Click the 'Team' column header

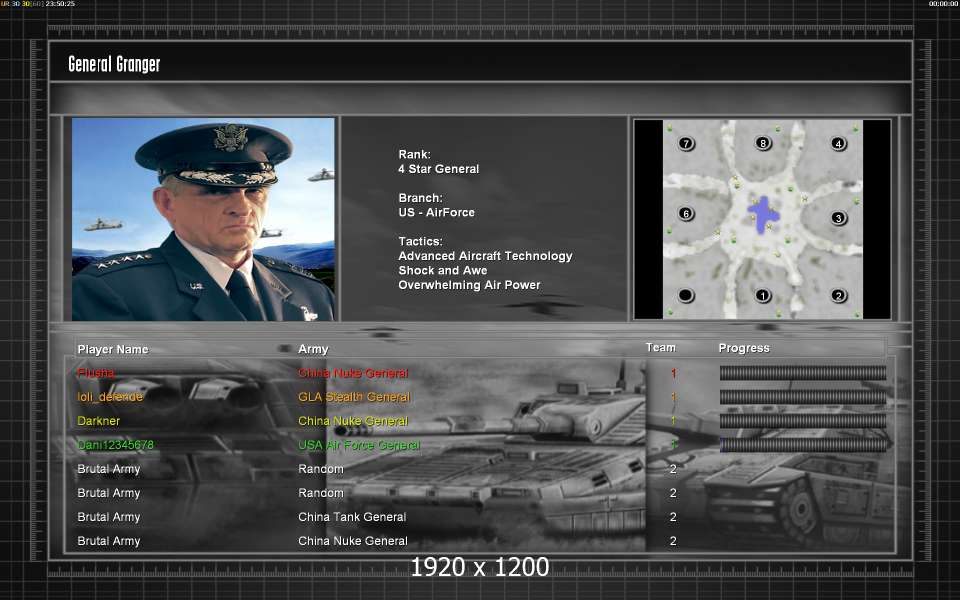click(x=661, y=347)
